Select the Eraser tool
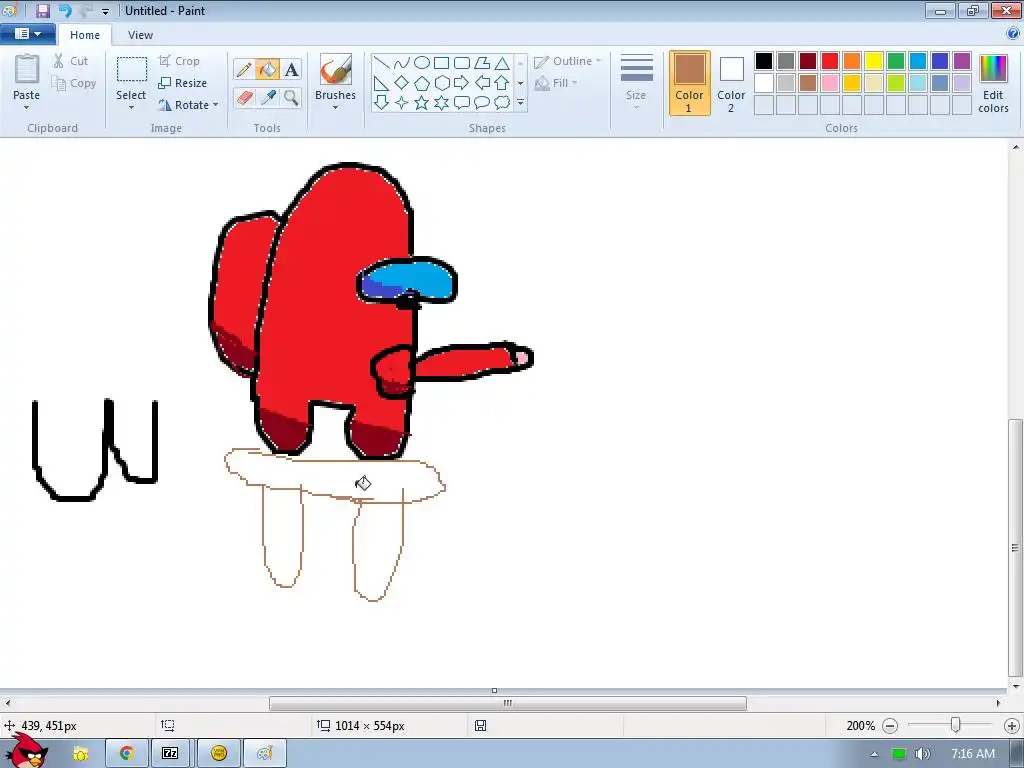 coord(244,98)
